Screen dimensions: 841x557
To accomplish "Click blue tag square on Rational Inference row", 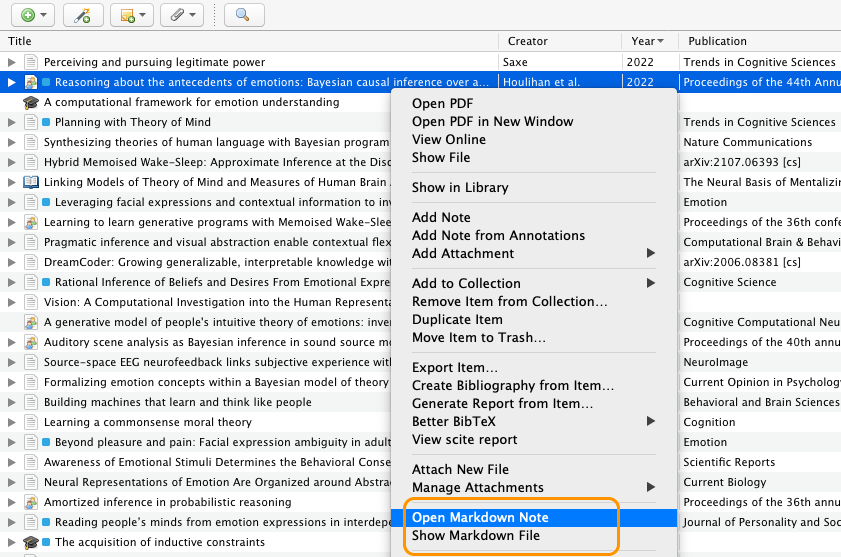I will pyautogui.click(x=46, y=282).
